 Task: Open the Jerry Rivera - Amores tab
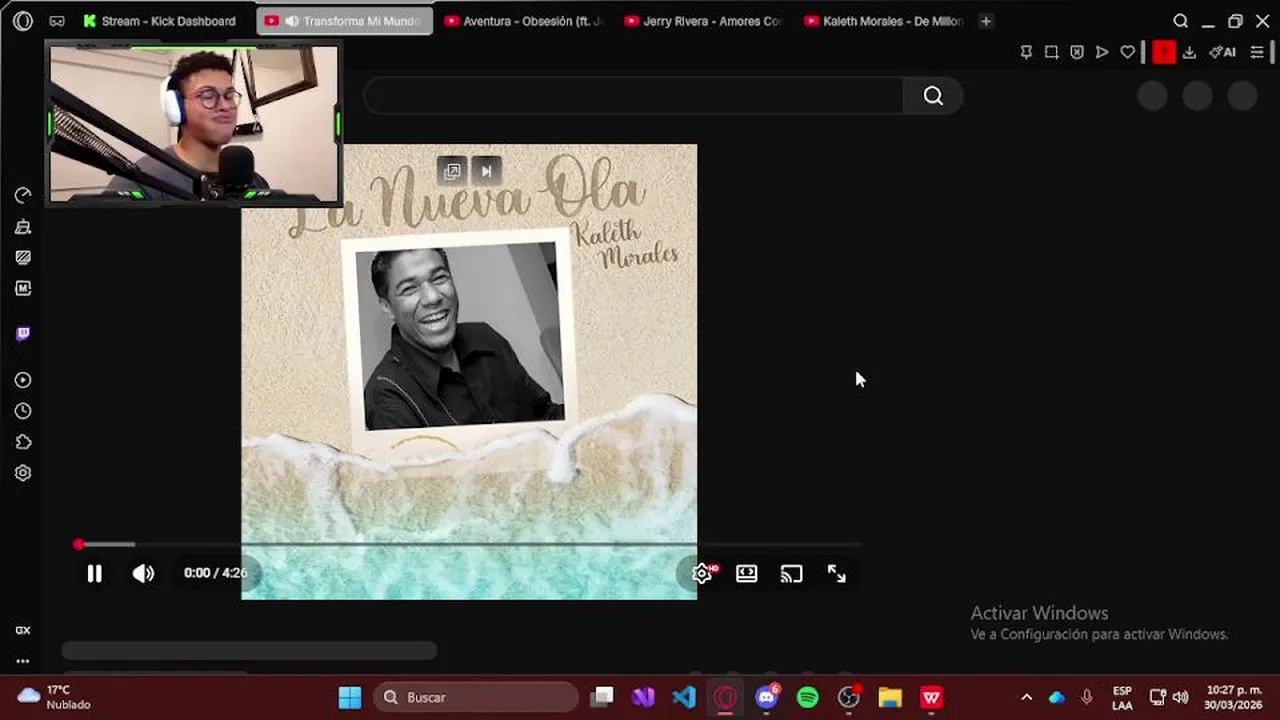point(704,21)
